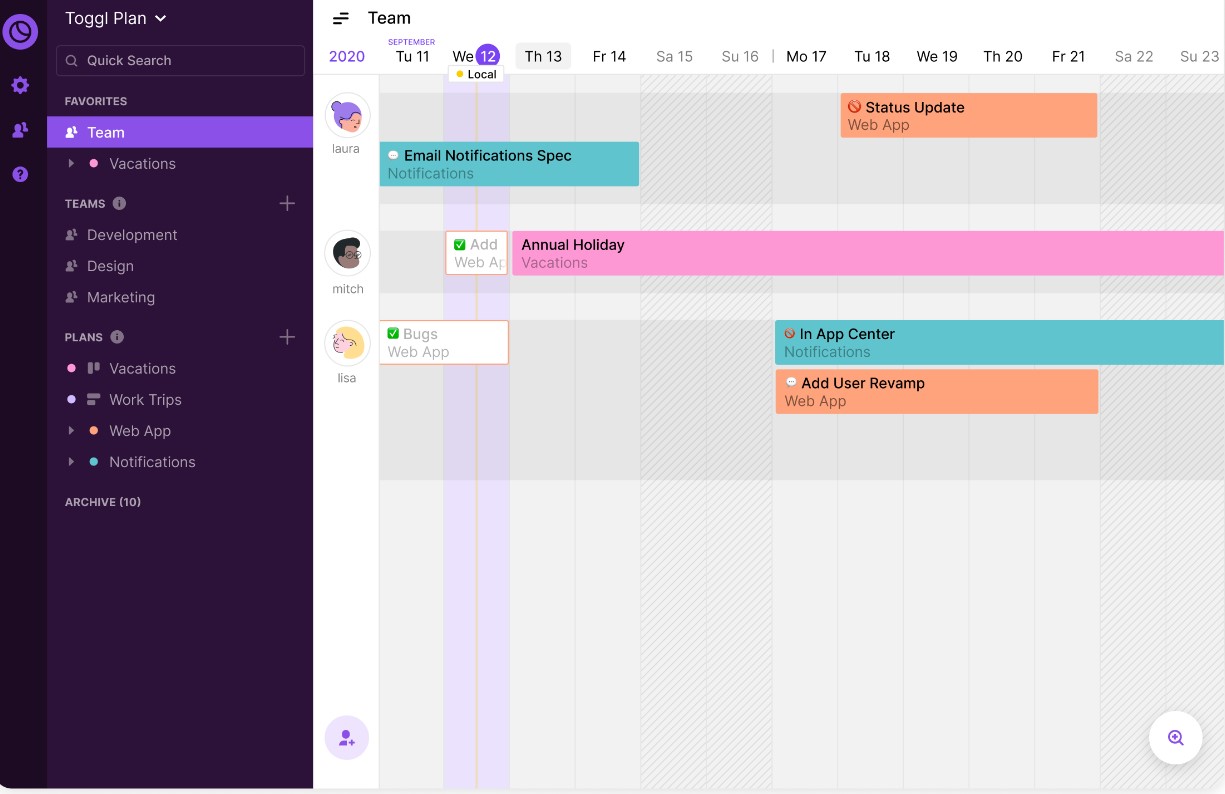This screenshot has width=1225, height=794.
Task: Click the Quick Search field
Action: click(x=180, y=61)
